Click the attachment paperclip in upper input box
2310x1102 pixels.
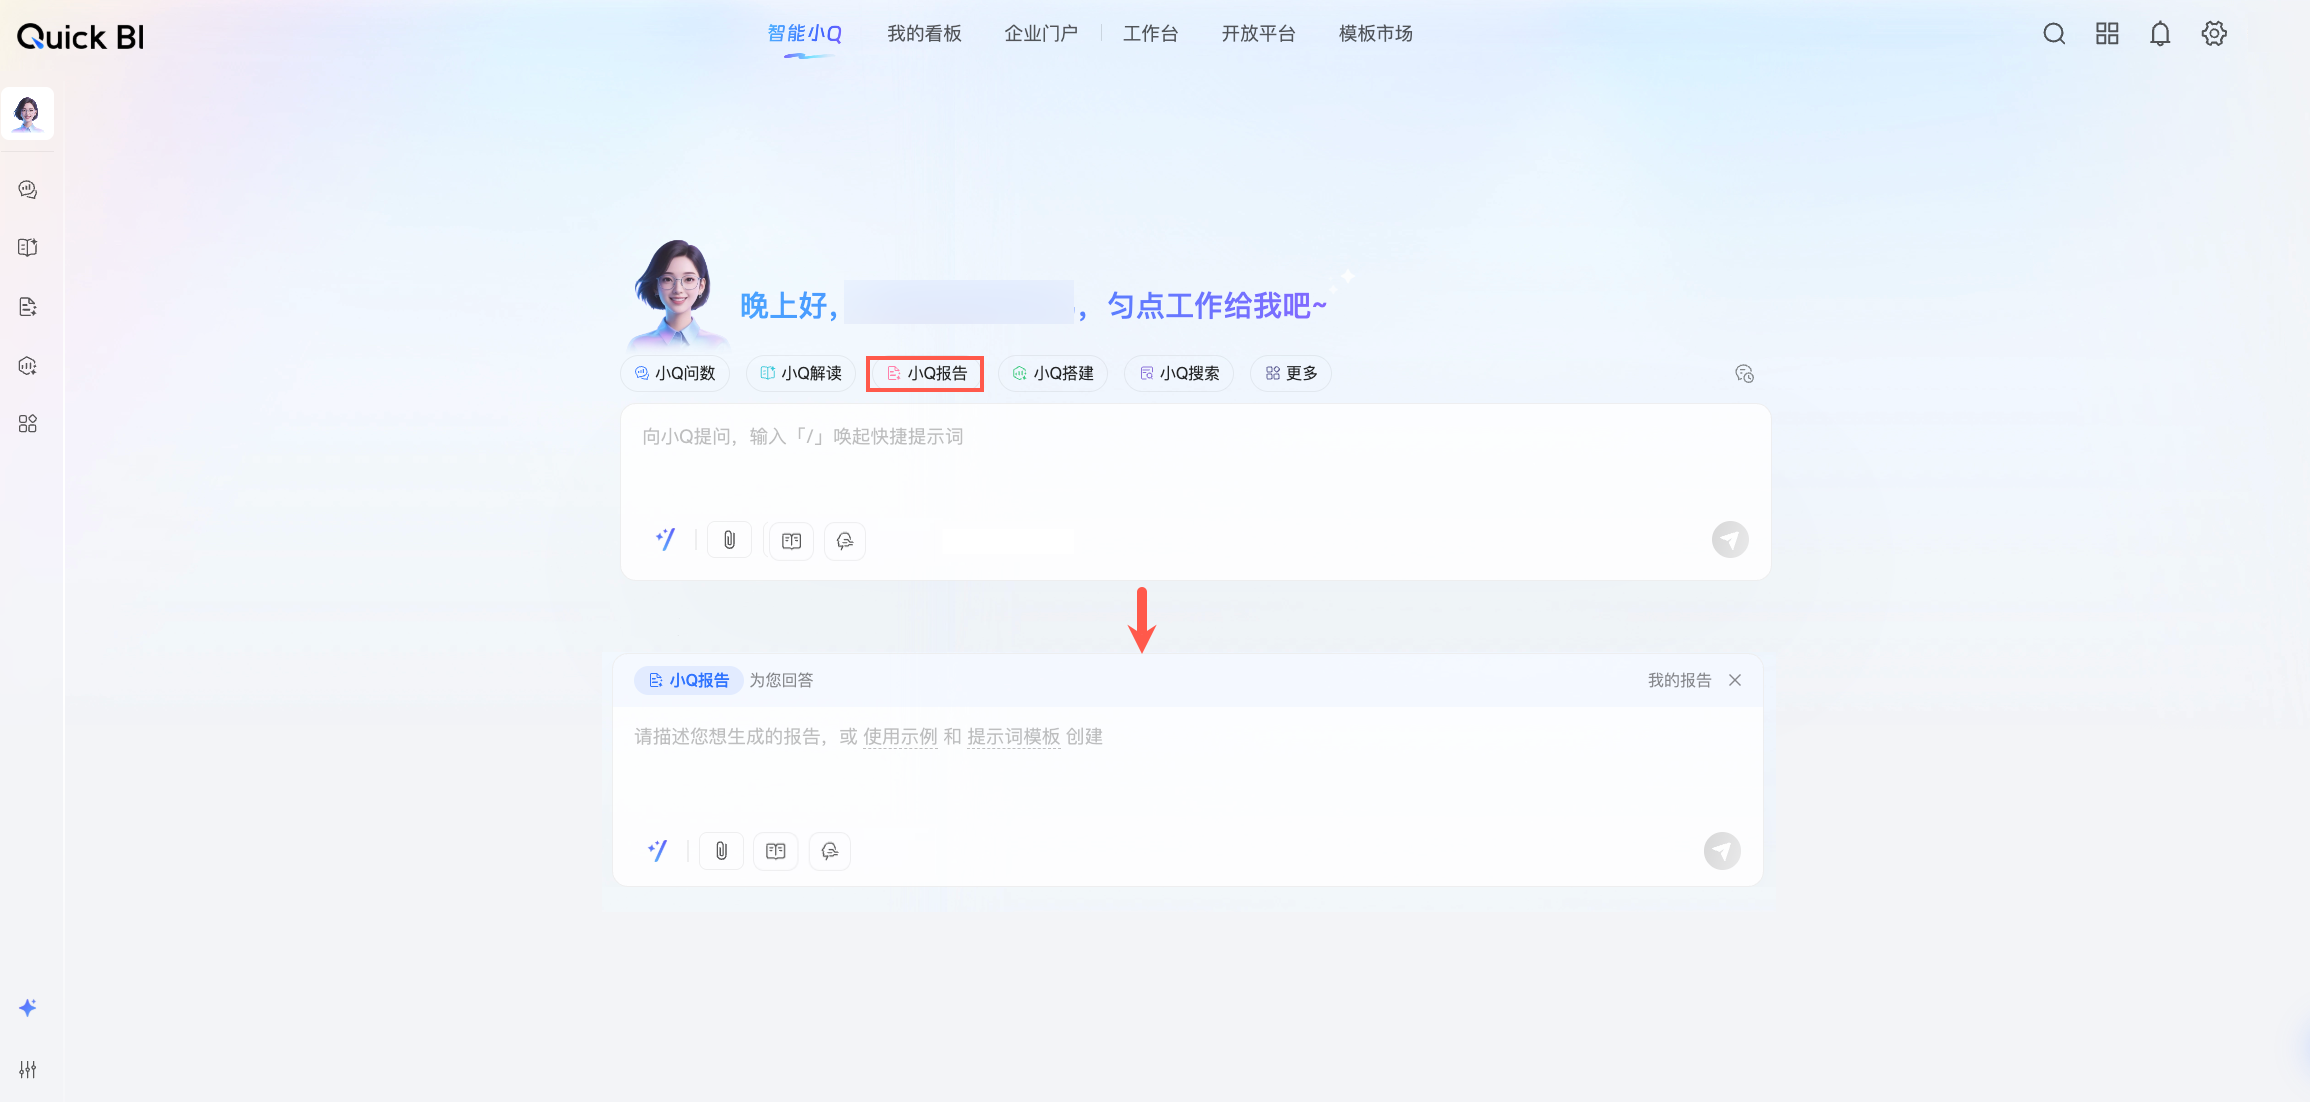(x=729, y=540)
